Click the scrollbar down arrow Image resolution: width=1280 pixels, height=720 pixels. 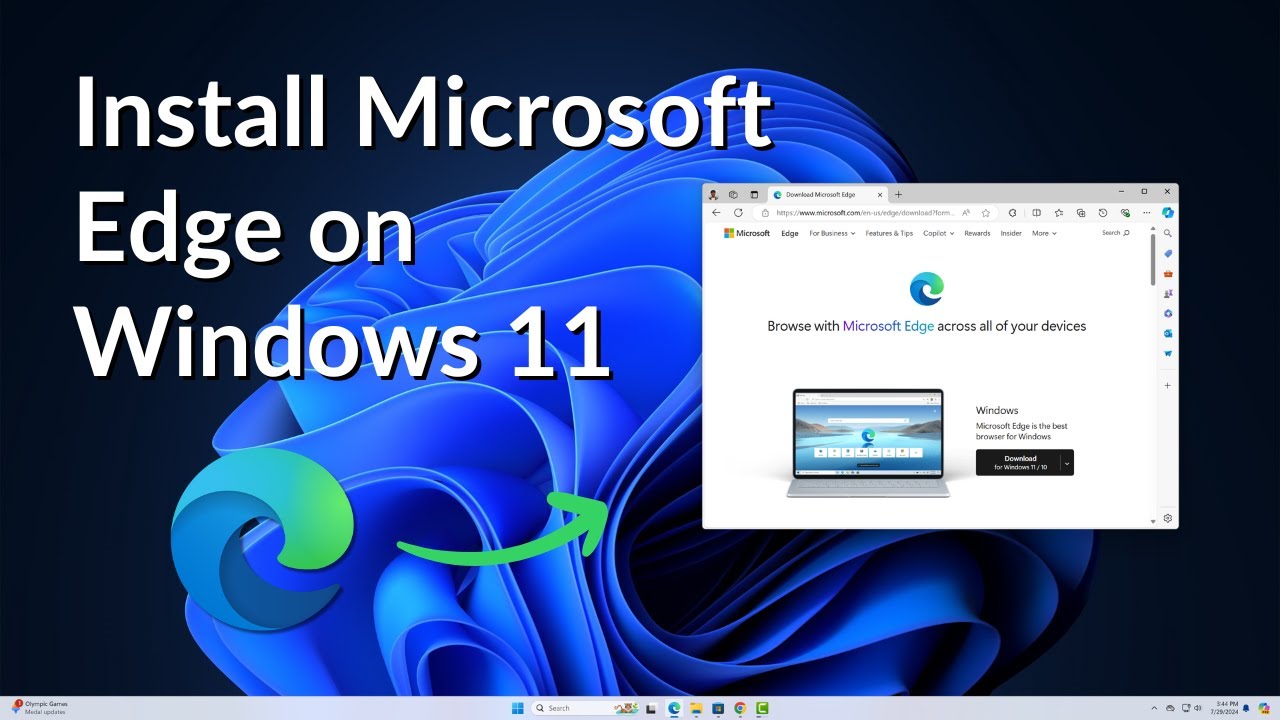[1153, 520]
